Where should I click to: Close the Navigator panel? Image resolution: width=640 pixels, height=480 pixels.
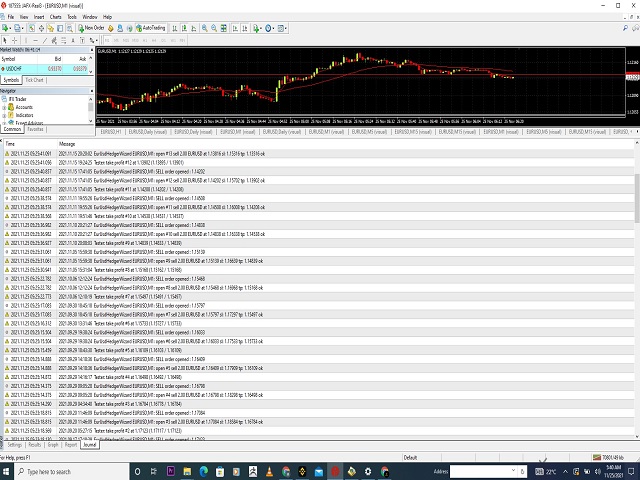click(x=91, y=91)
